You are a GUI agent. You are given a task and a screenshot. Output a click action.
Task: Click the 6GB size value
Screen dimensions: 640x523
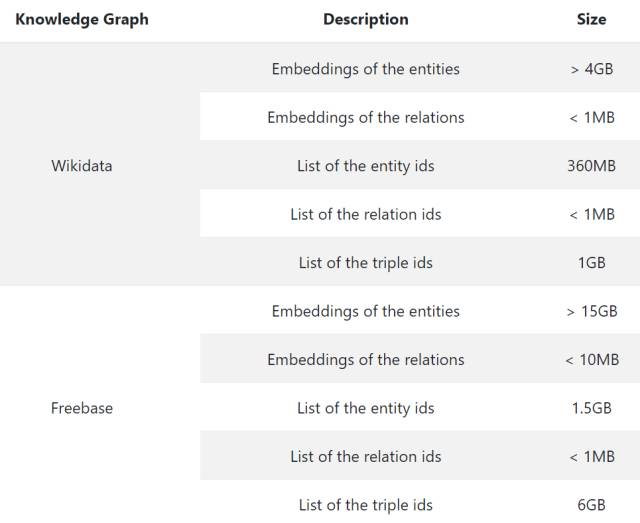coord(591,505)
